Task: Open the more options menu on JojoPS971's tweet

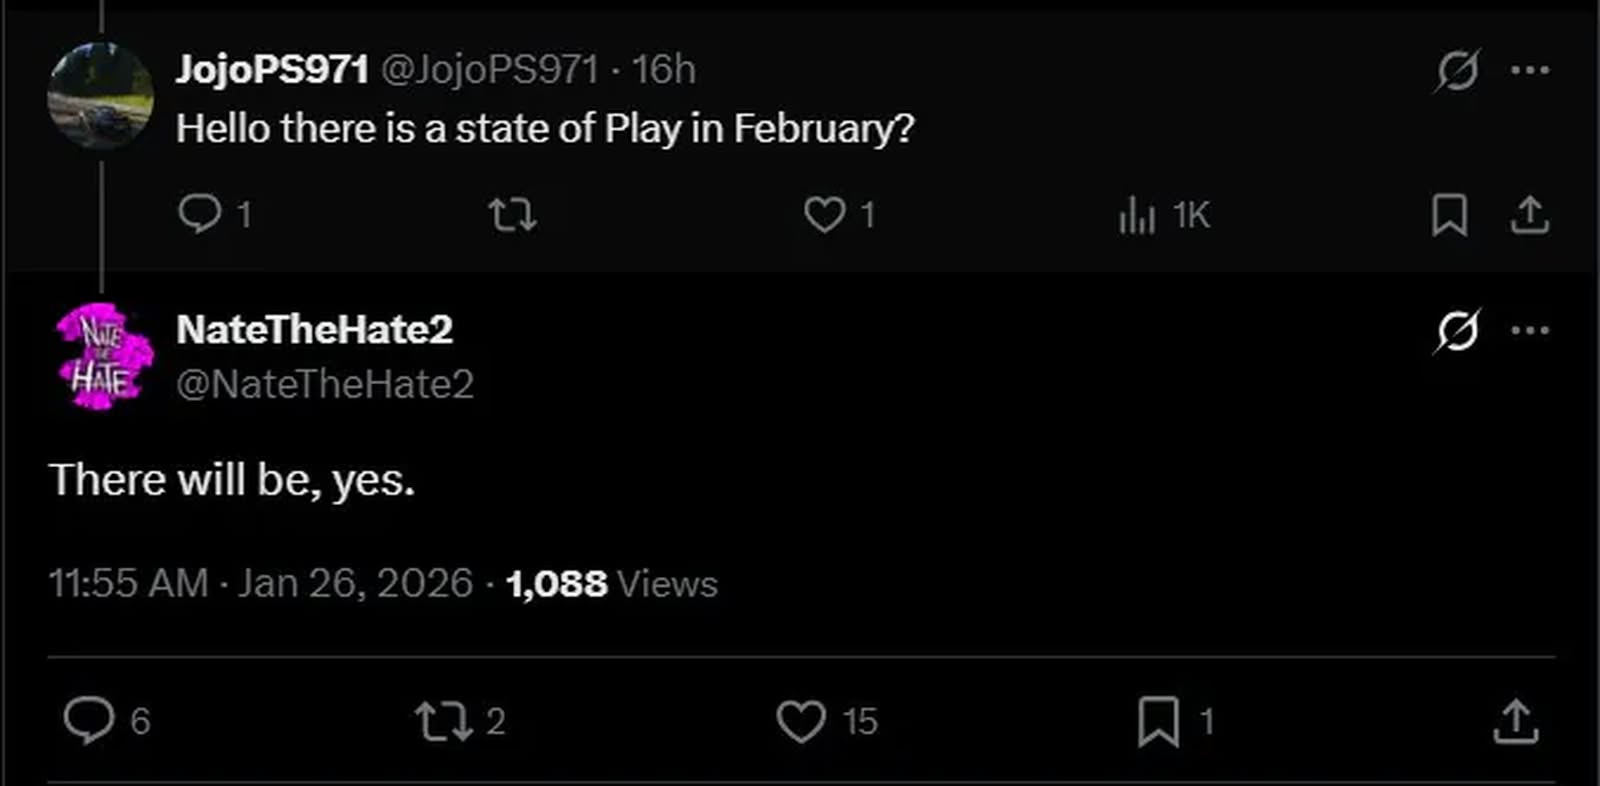Action: click(x=1530, y=68)
